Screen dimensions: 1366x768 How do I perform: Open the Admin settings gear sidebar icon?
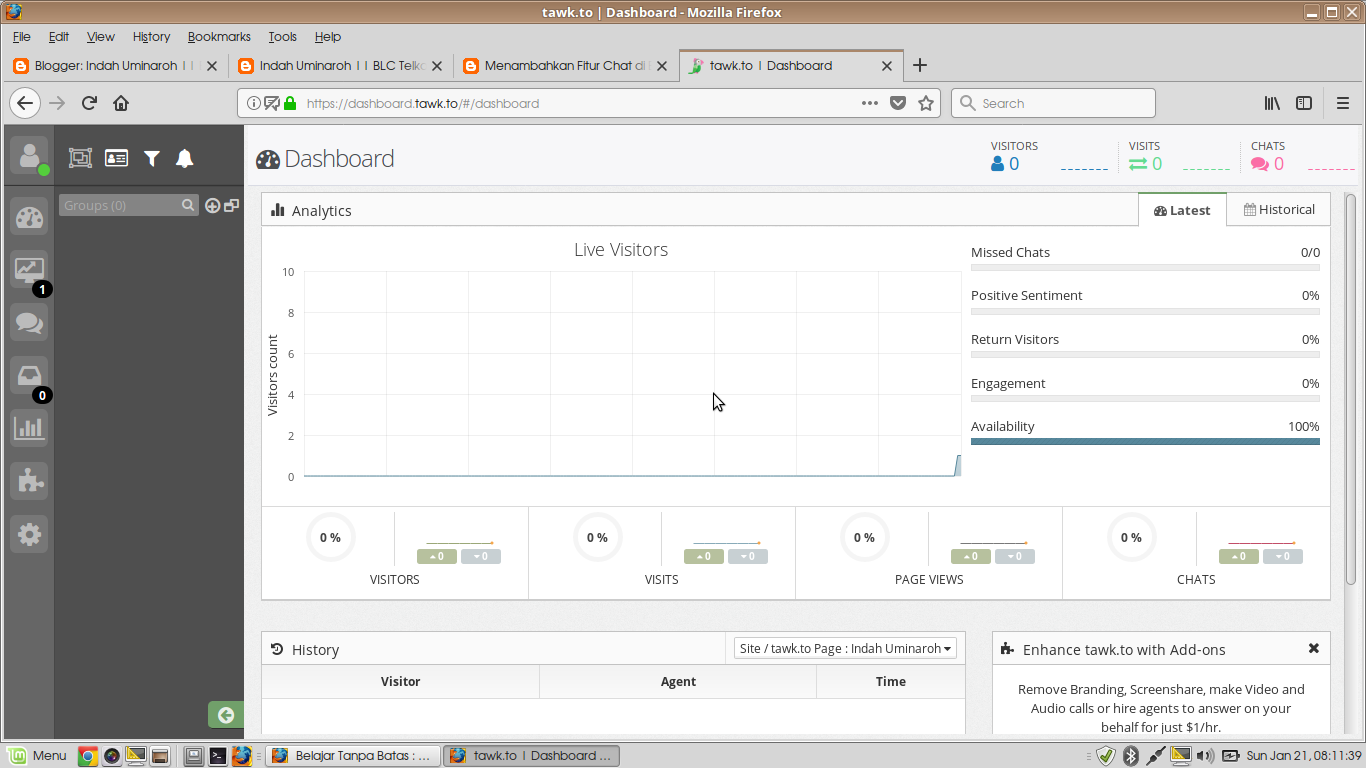coord(29,535)
